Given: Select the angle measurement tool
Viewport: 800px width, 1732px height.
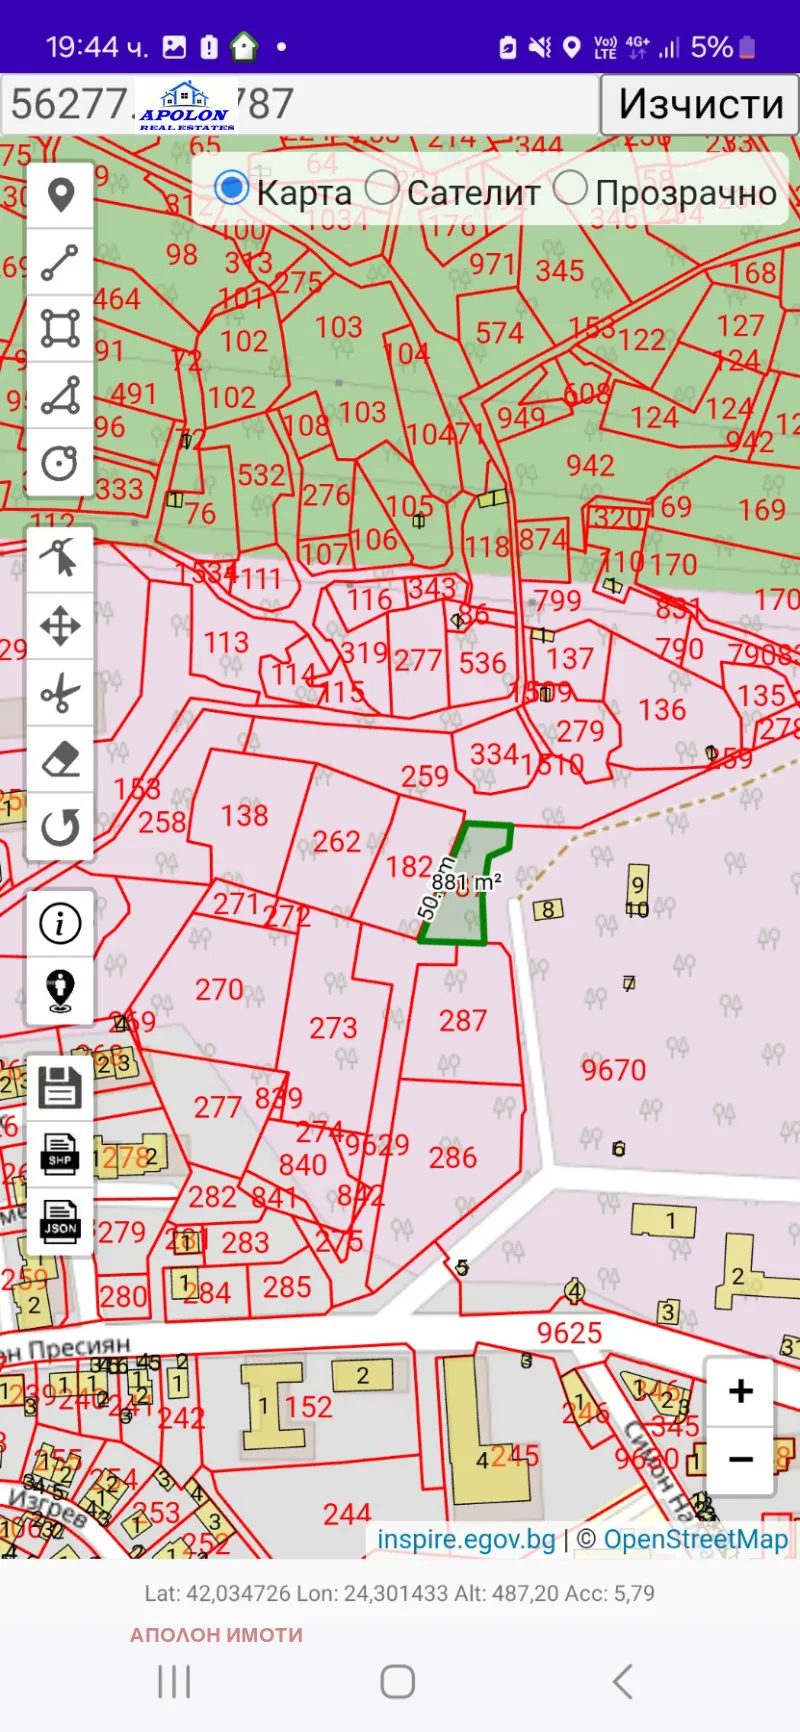Looking at the screenshot, I should [60, 396].
